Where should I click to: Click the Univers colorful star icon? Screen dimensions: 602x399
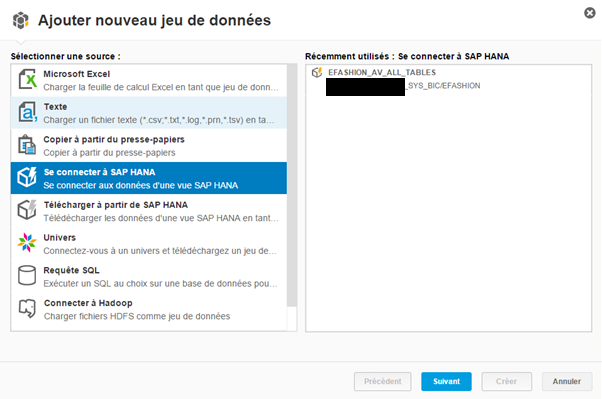tap(27, 243)
